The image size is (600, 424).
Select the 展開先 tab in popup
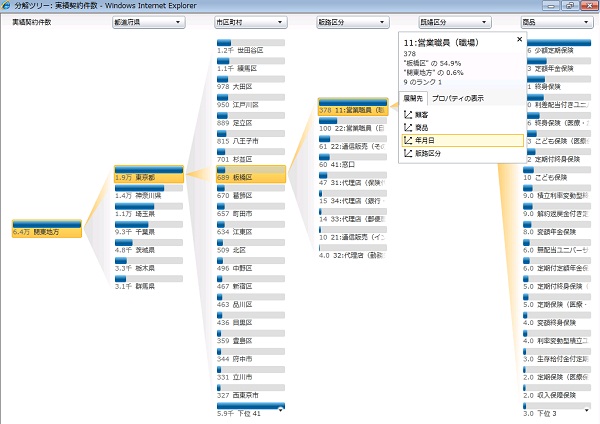pyautogui.click(x=412, y=98)
